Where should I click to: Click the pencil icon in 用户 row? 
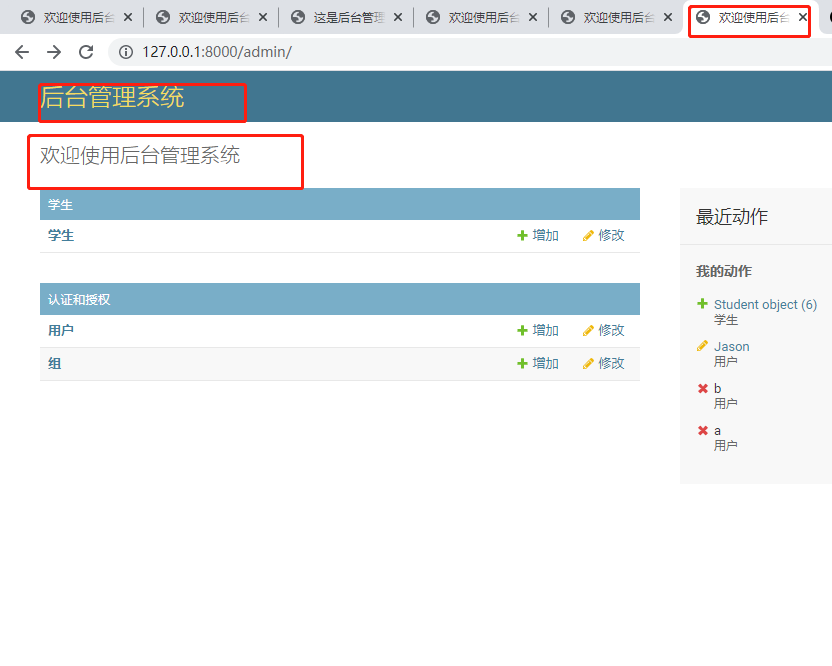point(588,331)
